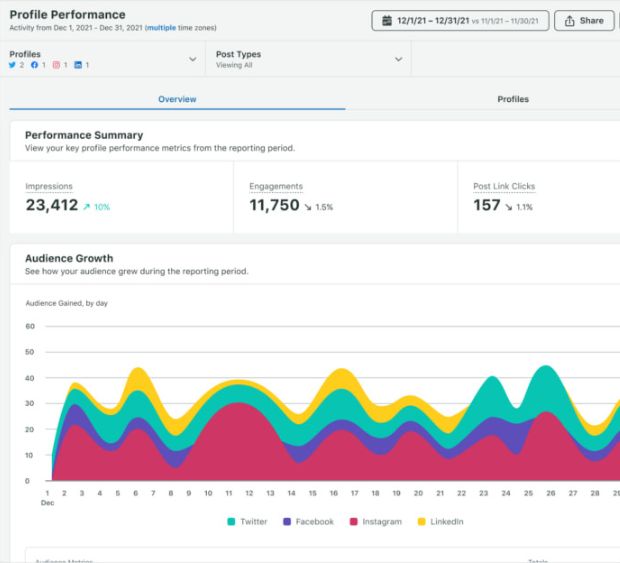
Task: Click the LinkedIn icon under Profiles
Action: tap(76, 65)
